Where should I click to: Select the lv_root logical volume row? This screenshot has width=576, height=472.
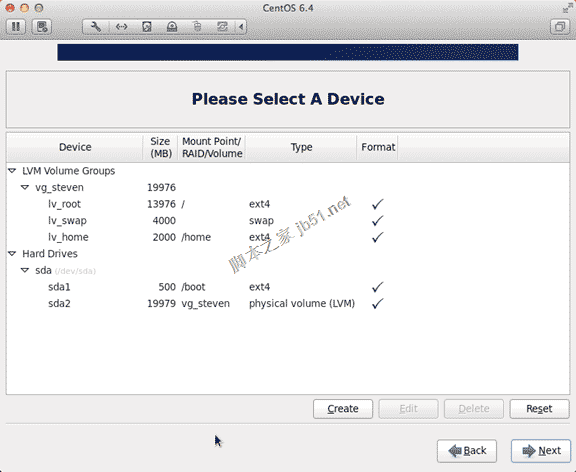[288, 204]
